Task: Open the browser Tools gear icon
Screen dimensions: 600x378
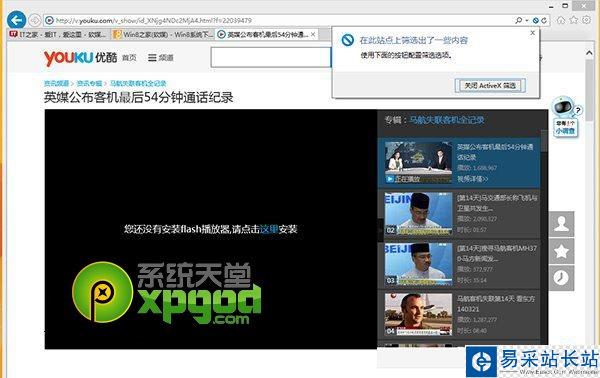Action: (587, 20)
